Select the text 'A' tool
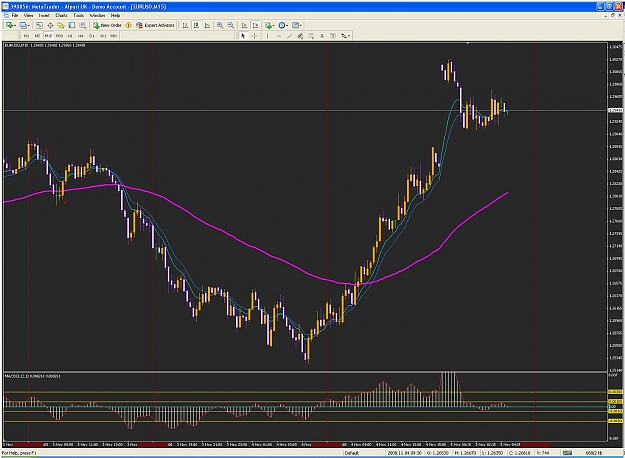625x458 pixels. 322,36
